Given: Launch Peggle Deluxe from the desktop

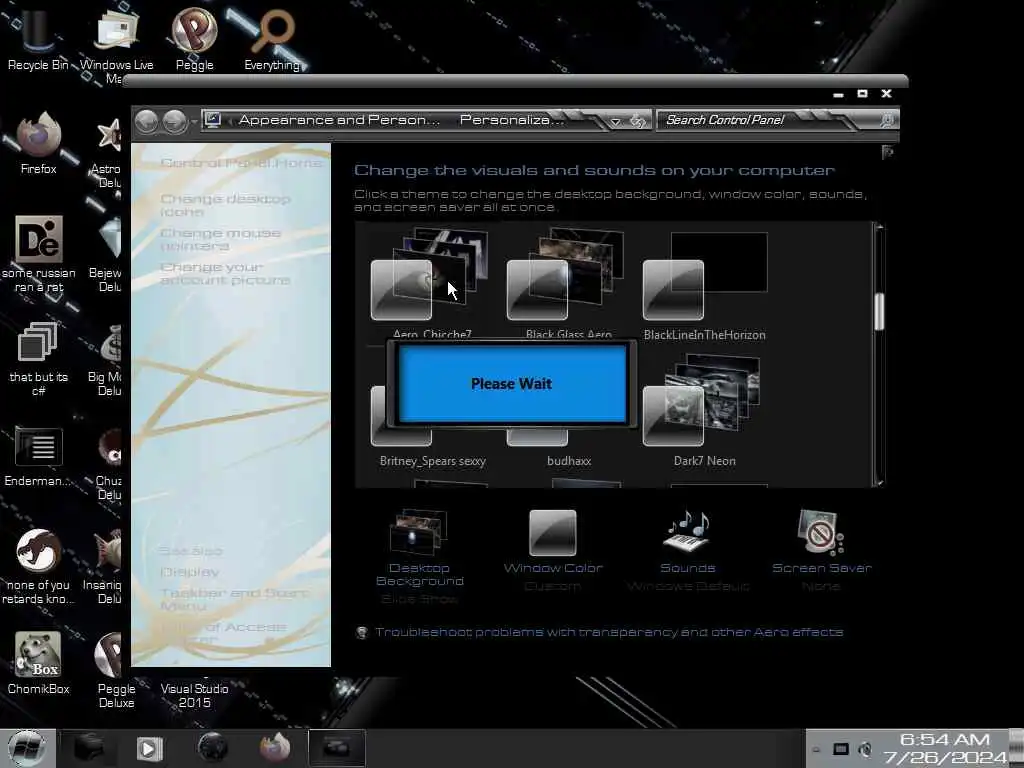Looking at the screenshot, I should [x=116, y=669].
